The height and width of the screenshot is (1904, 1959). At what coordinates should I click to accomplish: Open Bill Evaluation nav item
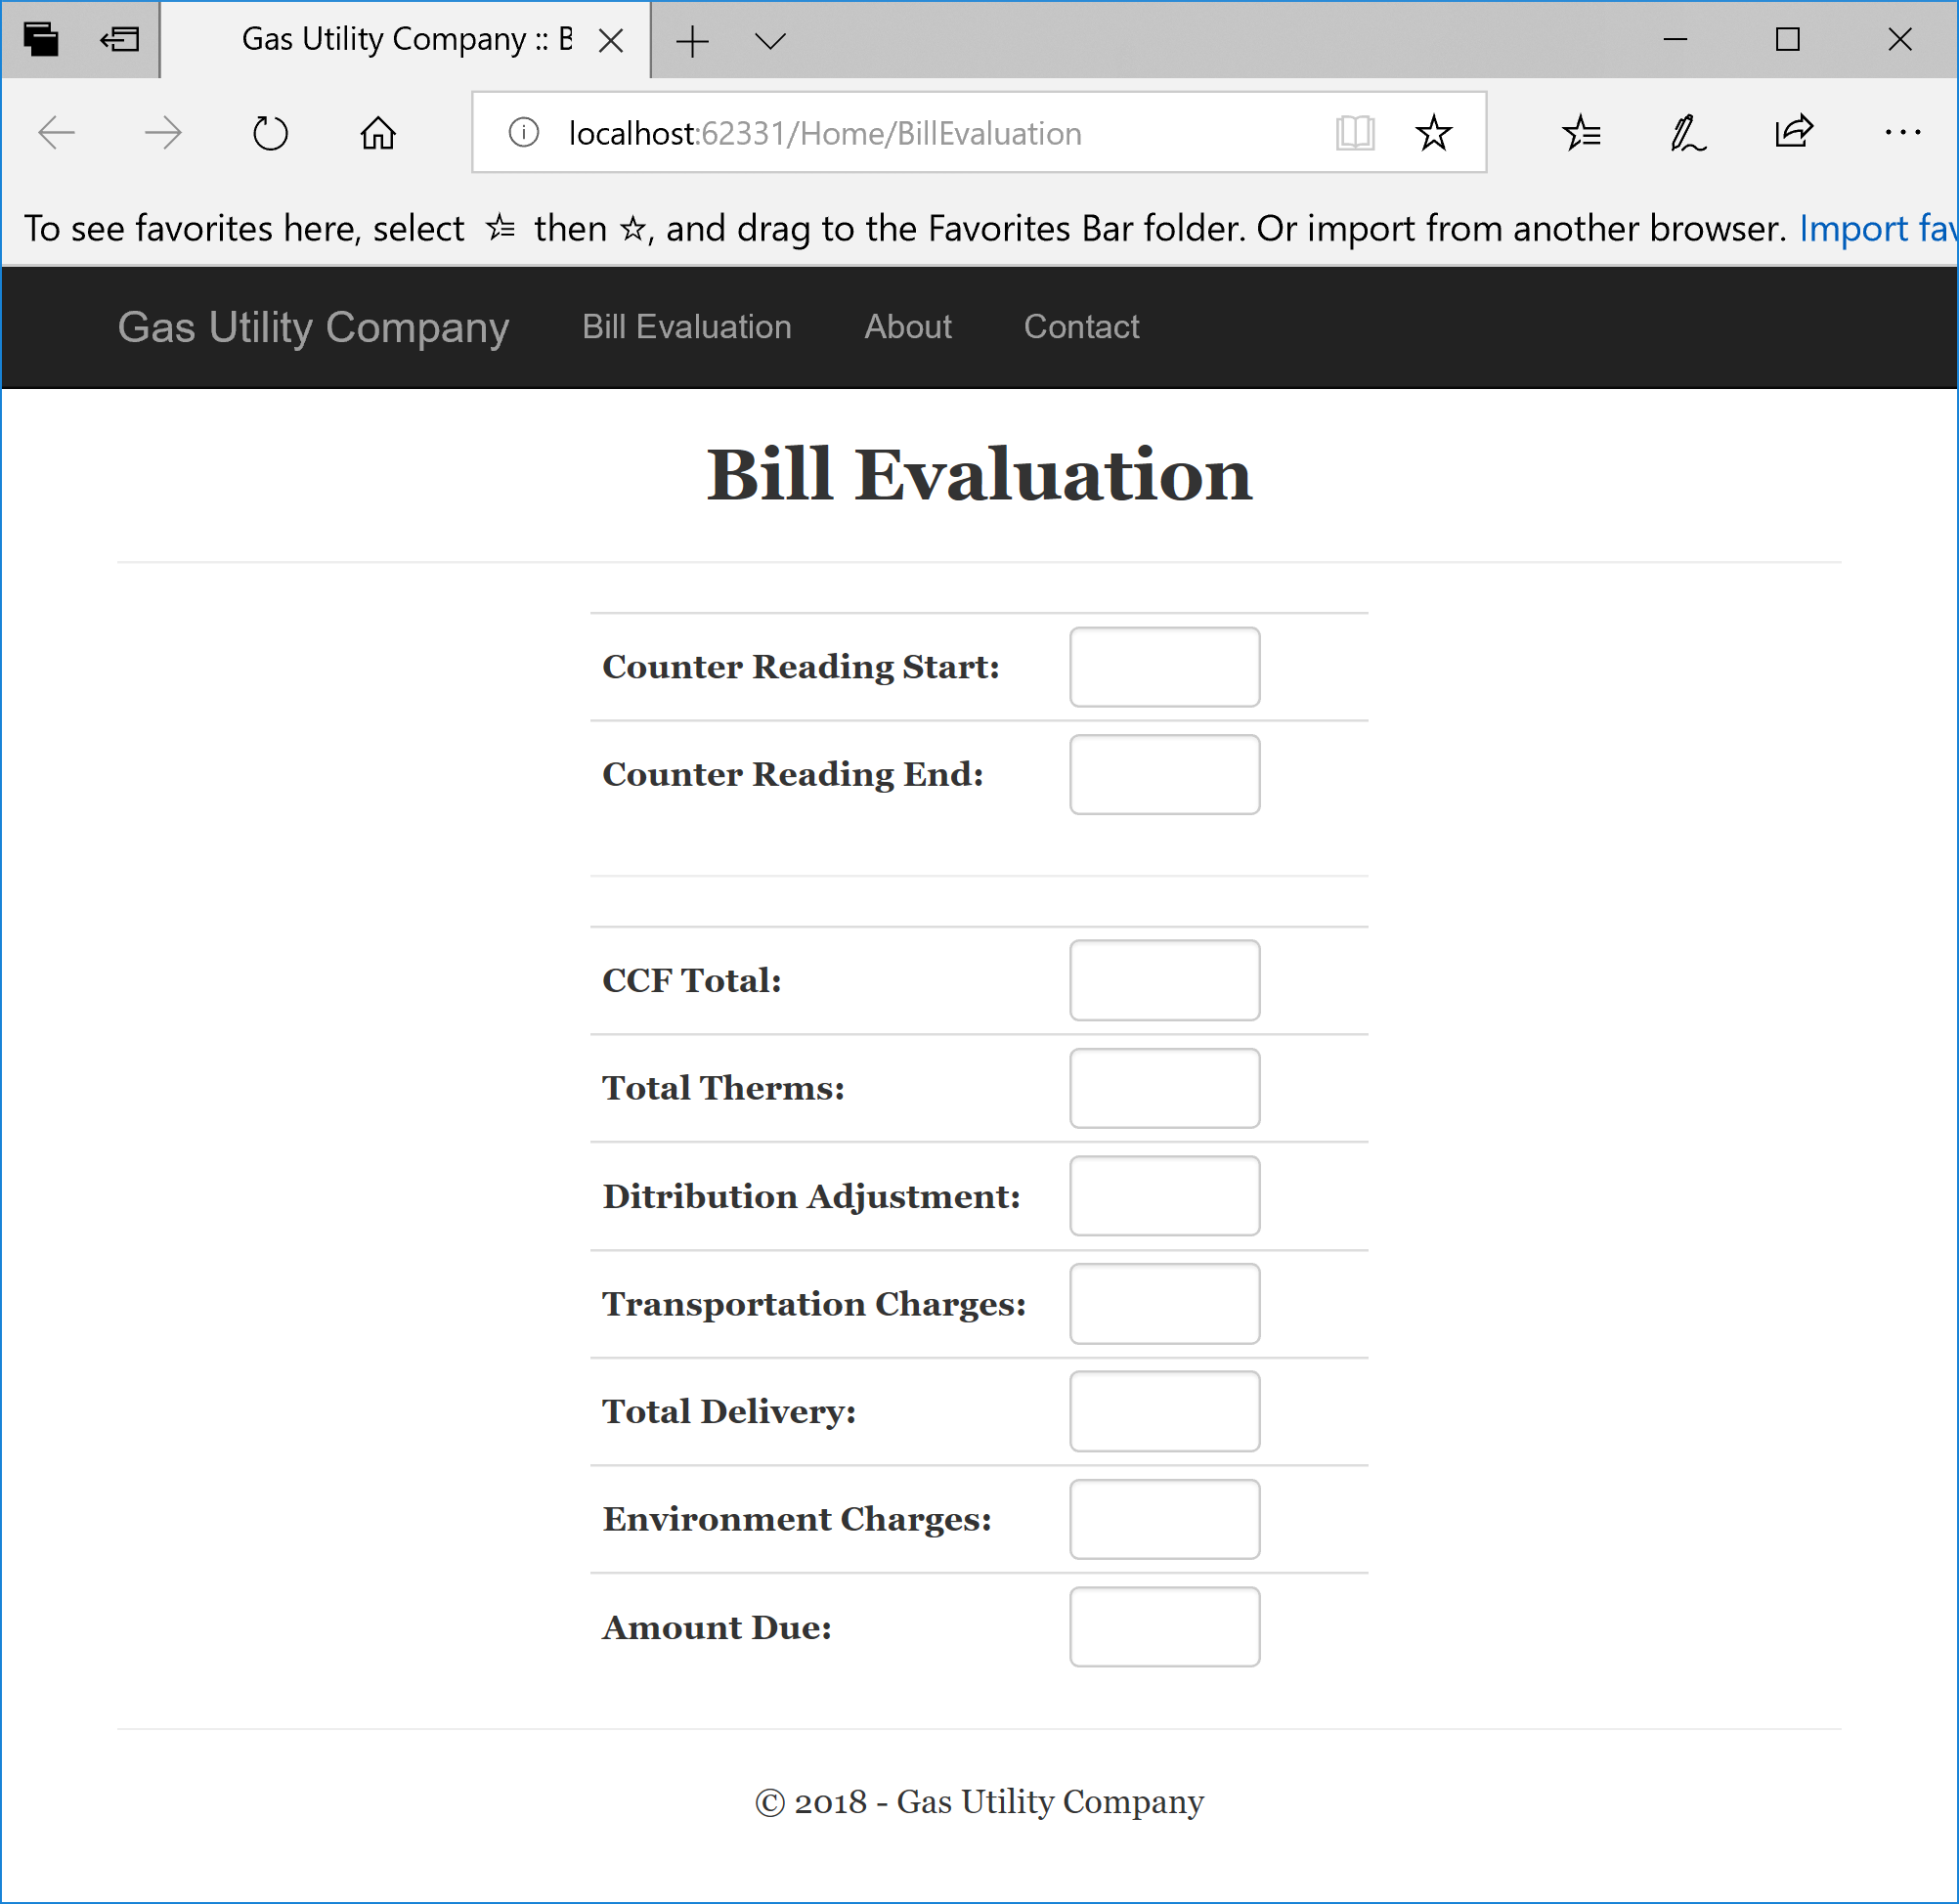click(x=687, y=327)
